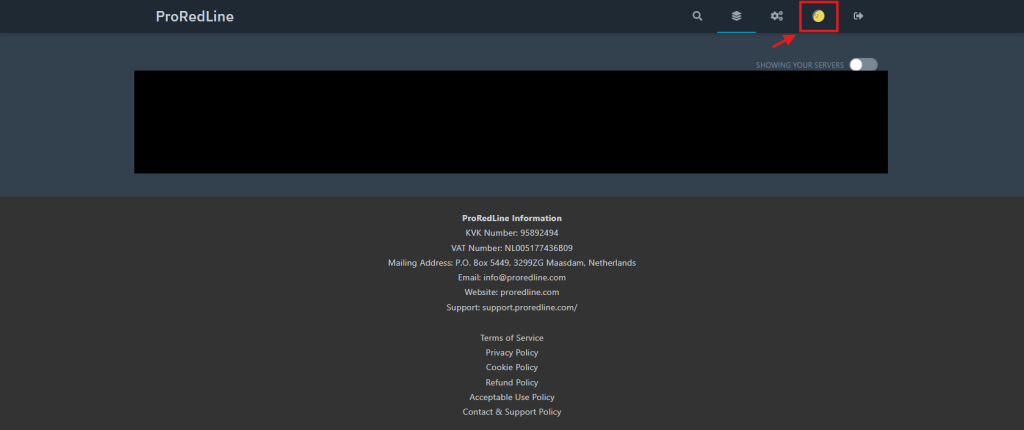The width and height of the screenshot is (1024, 430).
Task: Click the sign-out arrow icon
Action: pos(858,16)
